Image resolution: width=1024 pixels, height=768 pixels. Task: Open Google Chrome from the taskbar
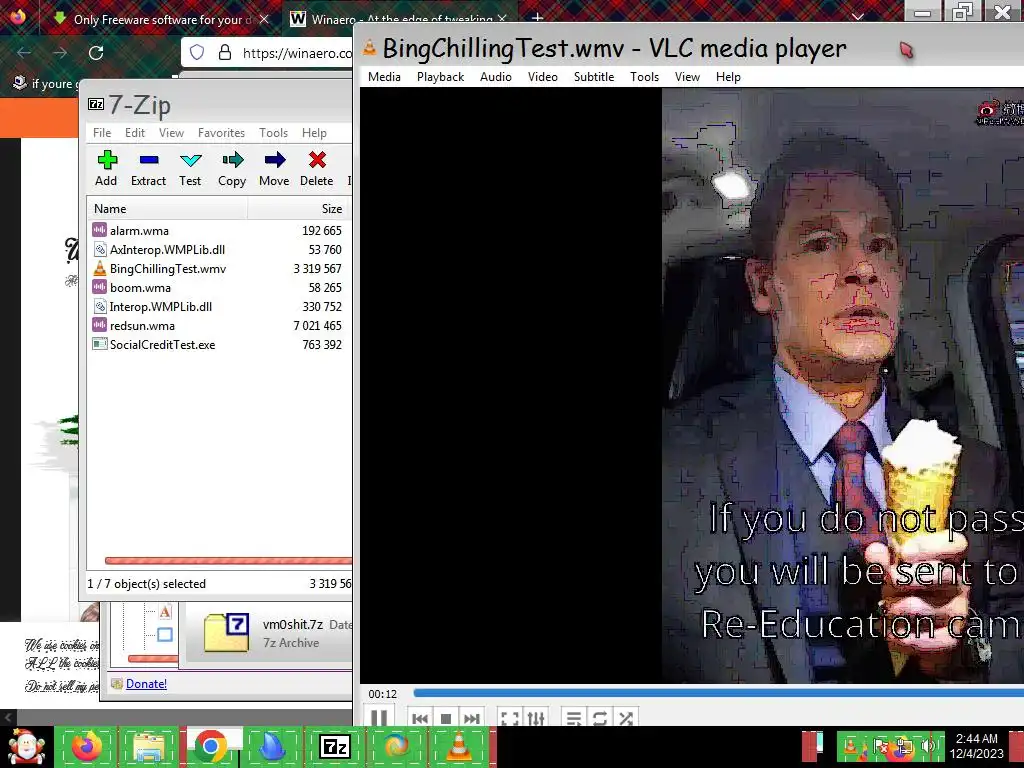pyautogui.click(x=210, y=747)
